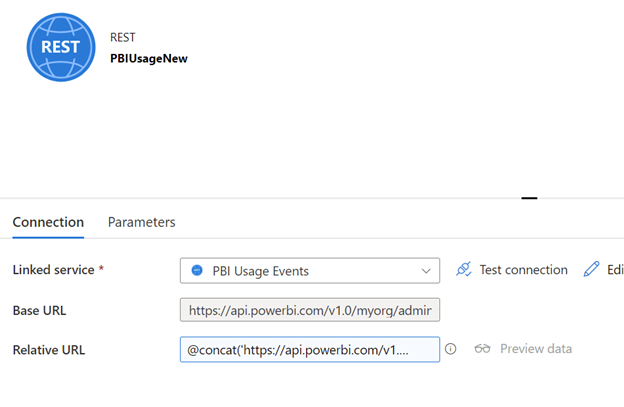Click the REST type label above PBIUsageNew
This screenshot has height=407, width=624.
[x=123, y=37]
